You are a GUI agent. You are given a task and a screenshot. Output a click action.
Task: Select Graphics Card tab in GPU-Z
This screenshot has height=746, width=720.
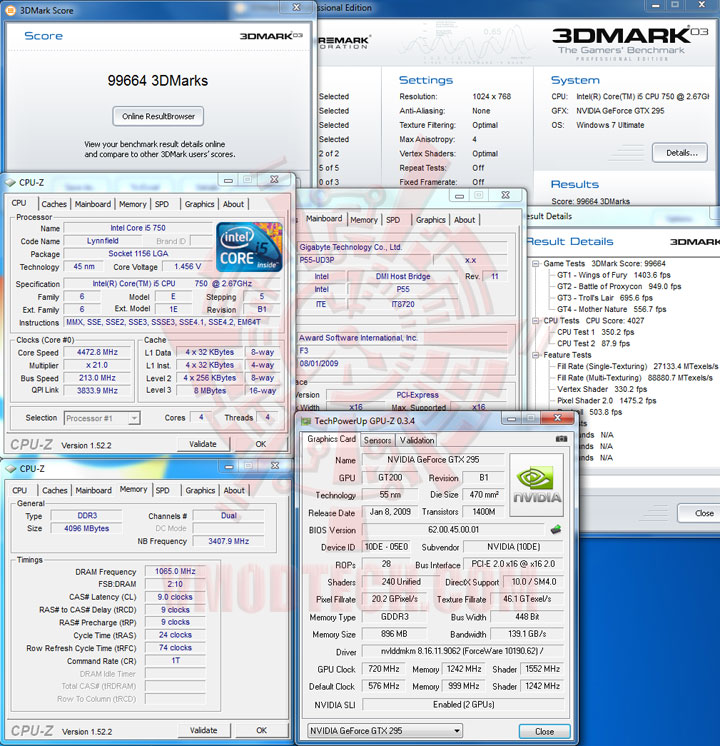[332, 439]
